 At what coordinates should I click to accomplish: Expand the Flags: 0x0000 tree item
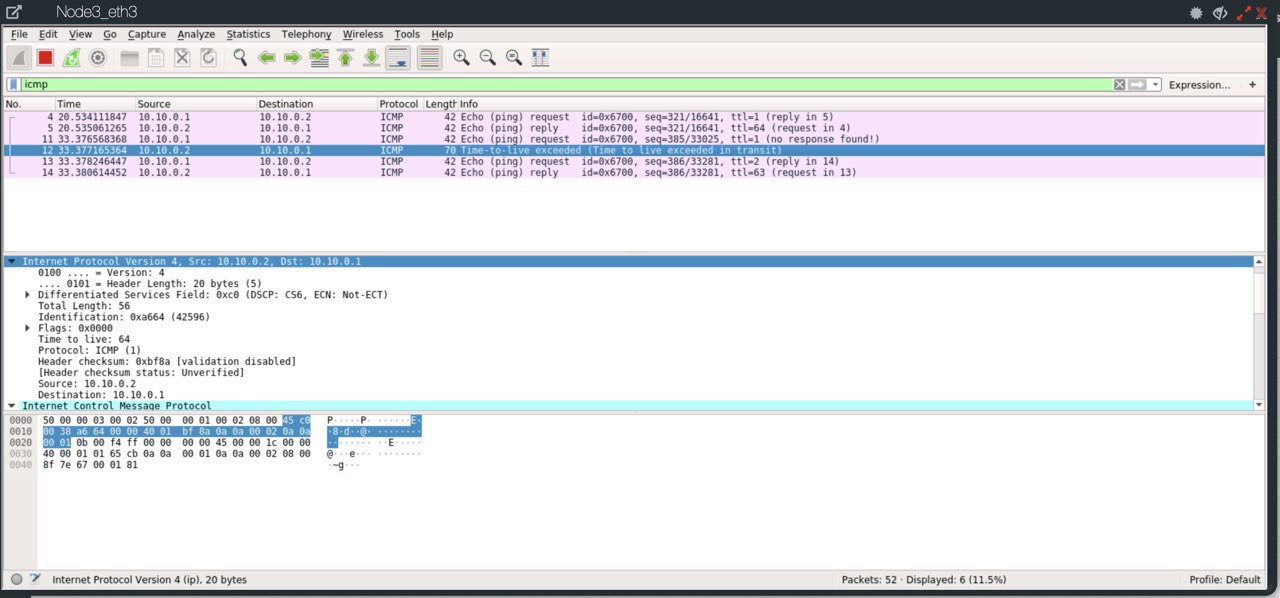coord(27,328)
